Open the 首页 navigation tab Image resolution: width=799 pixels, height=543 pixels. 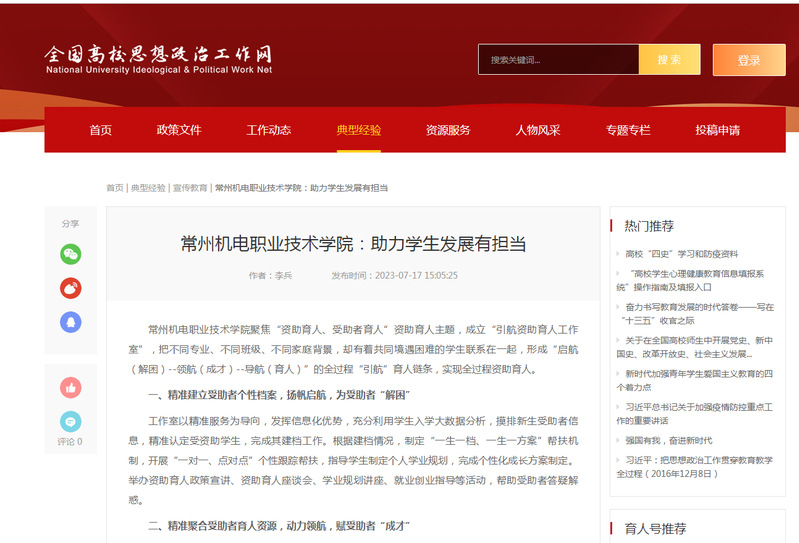100,130
